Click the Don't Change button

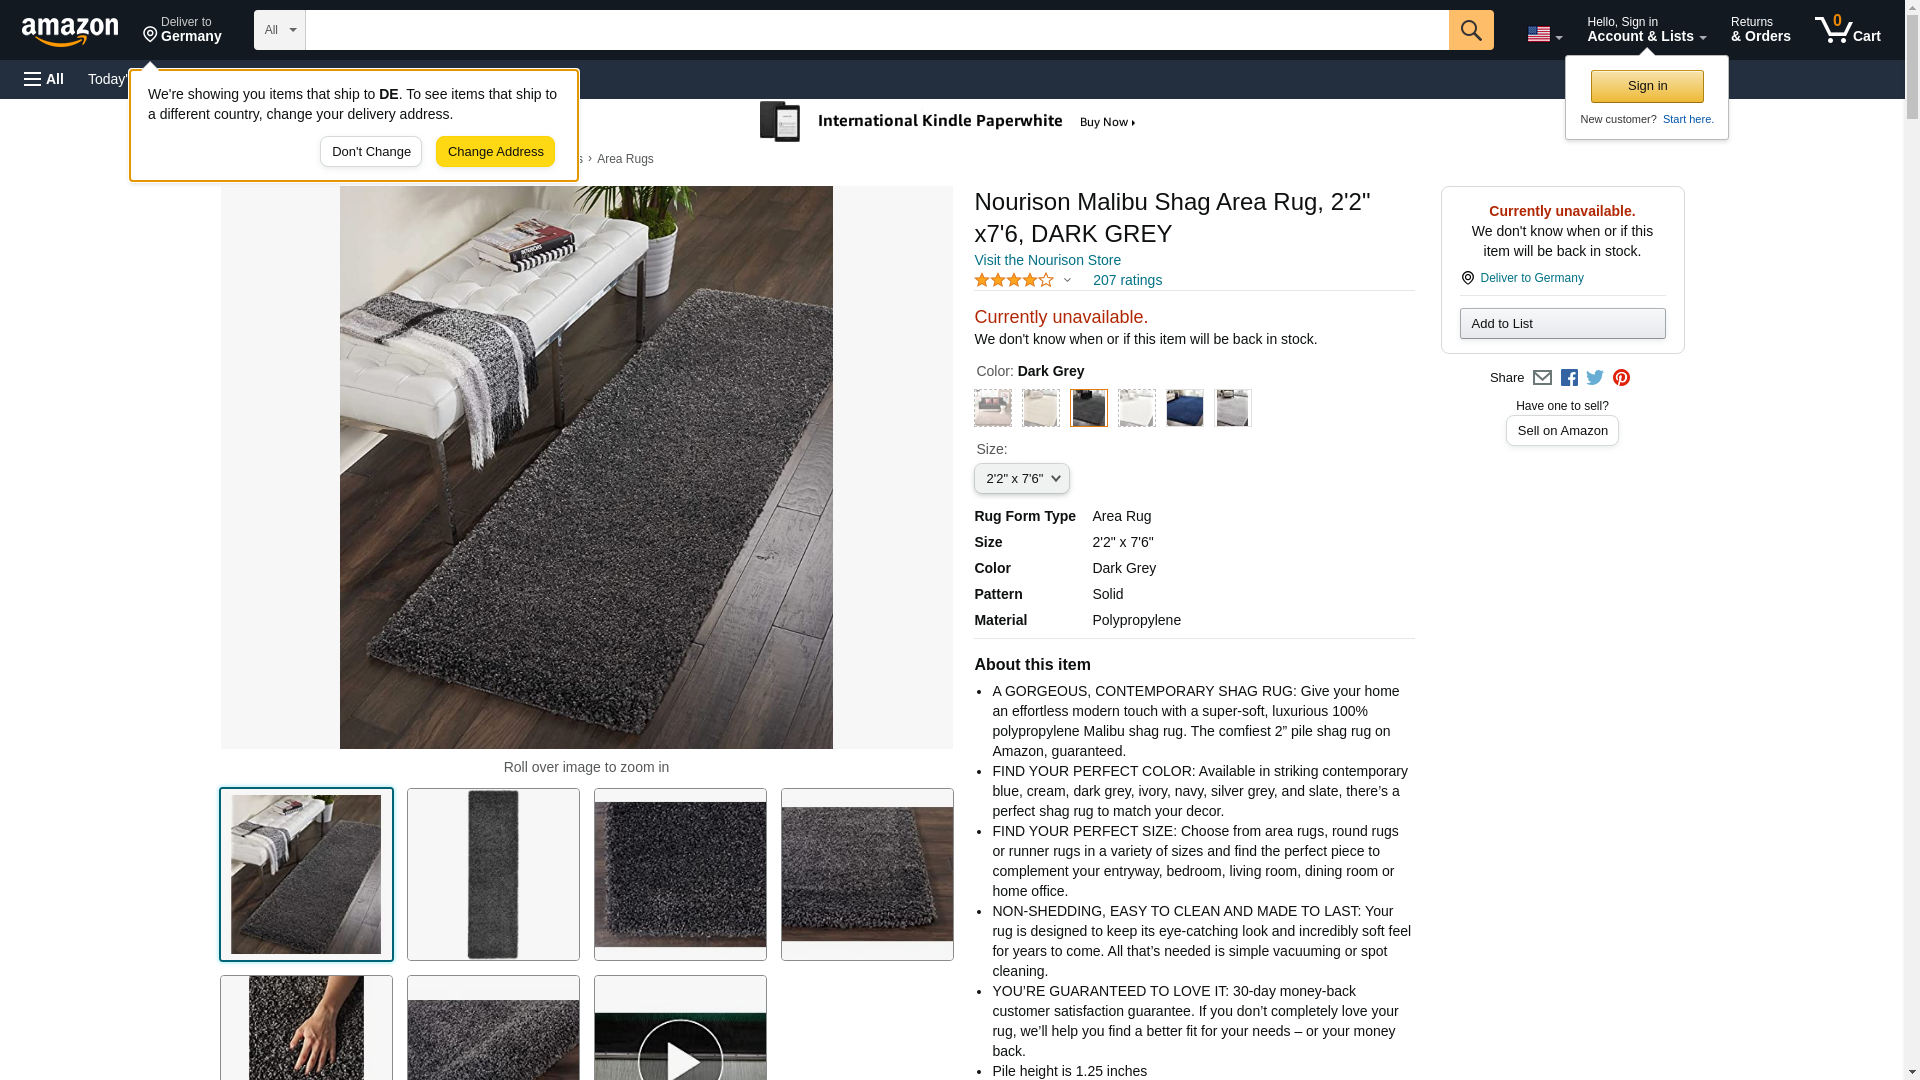(x=371, y=152)
